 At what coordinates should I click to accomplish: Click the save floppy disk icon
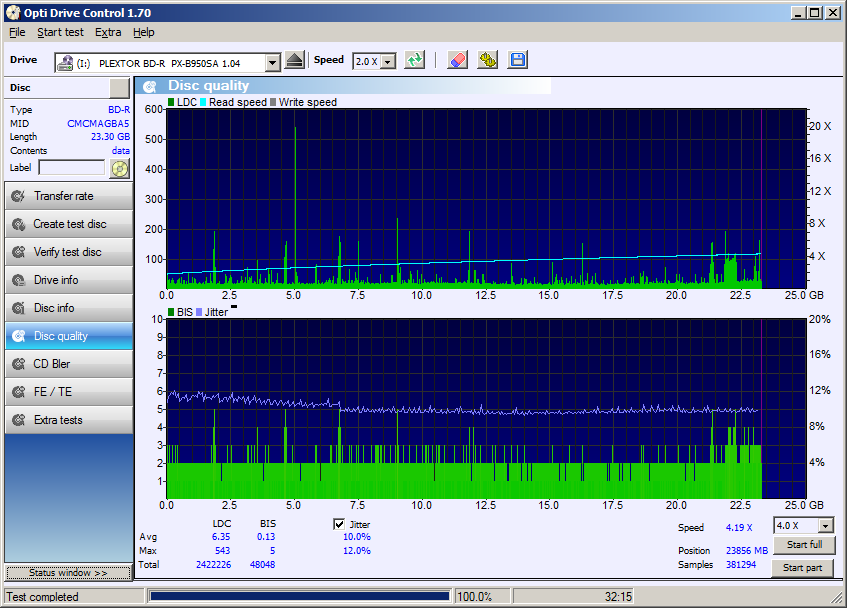click(517, 60)
